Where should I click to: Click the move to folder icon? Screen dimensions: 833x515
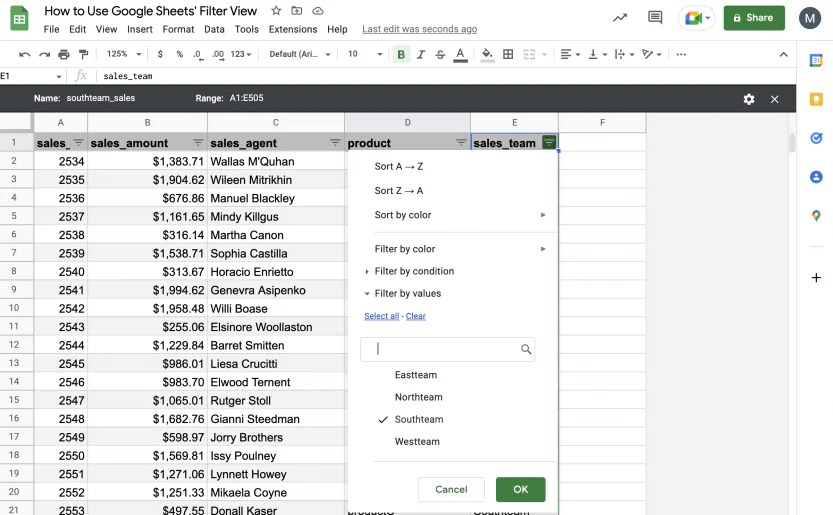coord(297,11)
